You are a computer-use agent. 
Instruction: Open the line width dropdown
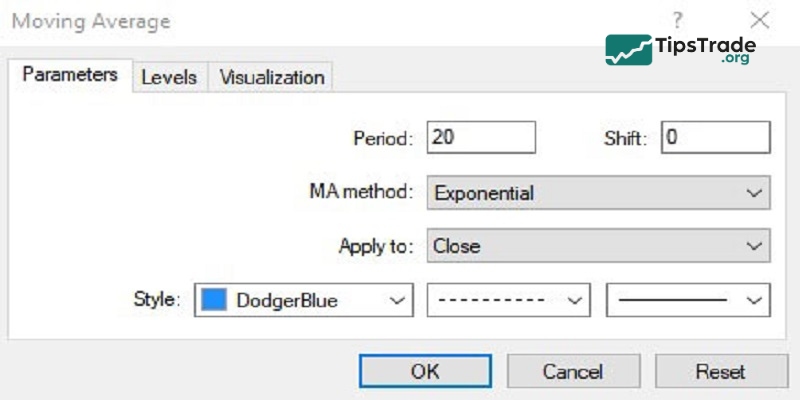point(688,300)
